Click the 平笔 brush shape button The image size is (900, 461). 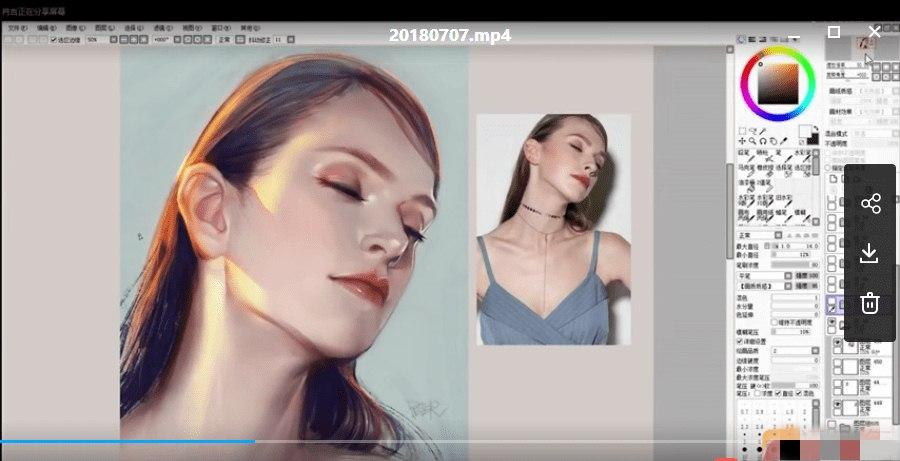coord(758,275)
